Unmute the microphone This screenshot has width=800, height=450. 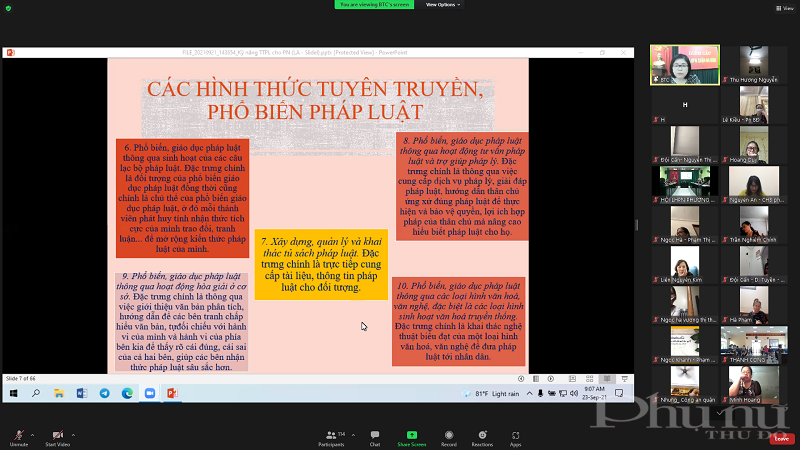point(18,436)
